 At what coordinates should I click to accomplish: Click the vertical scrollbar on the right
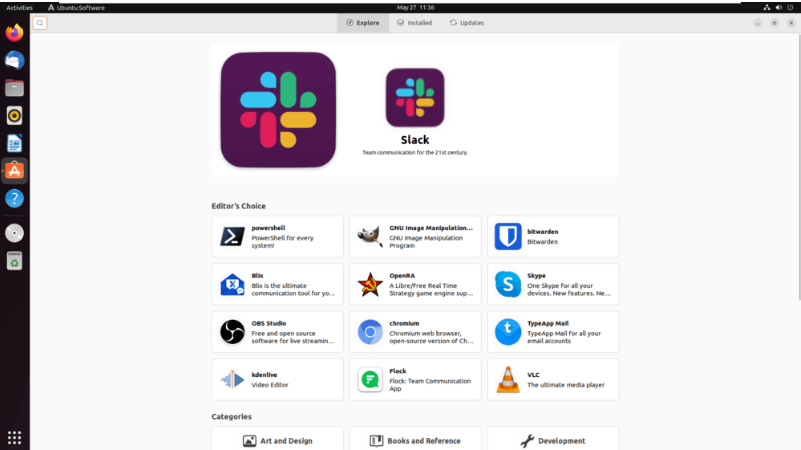pos(798,168)
